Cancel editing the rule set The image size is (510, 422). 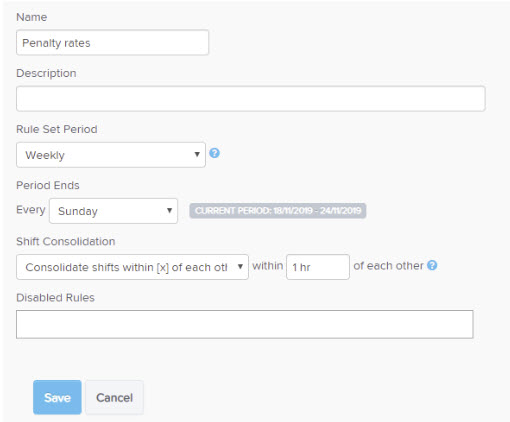(114, 397)
